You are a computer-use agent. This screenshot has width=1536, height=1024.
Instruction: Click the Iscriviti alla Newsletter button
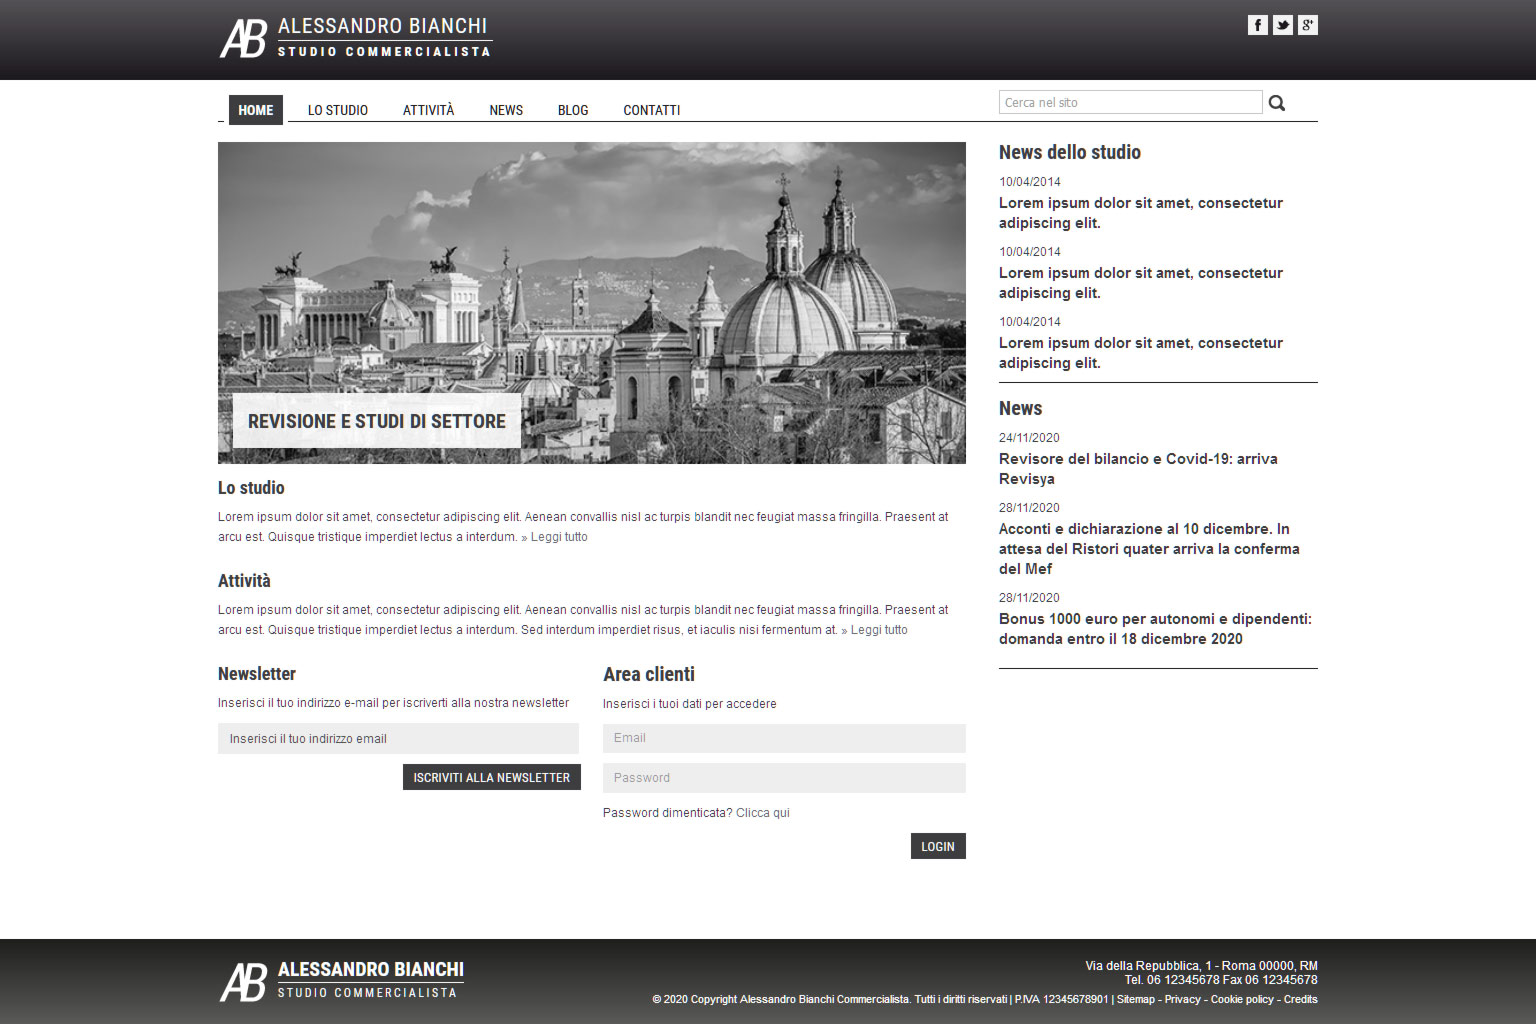(x=491, y=777)
